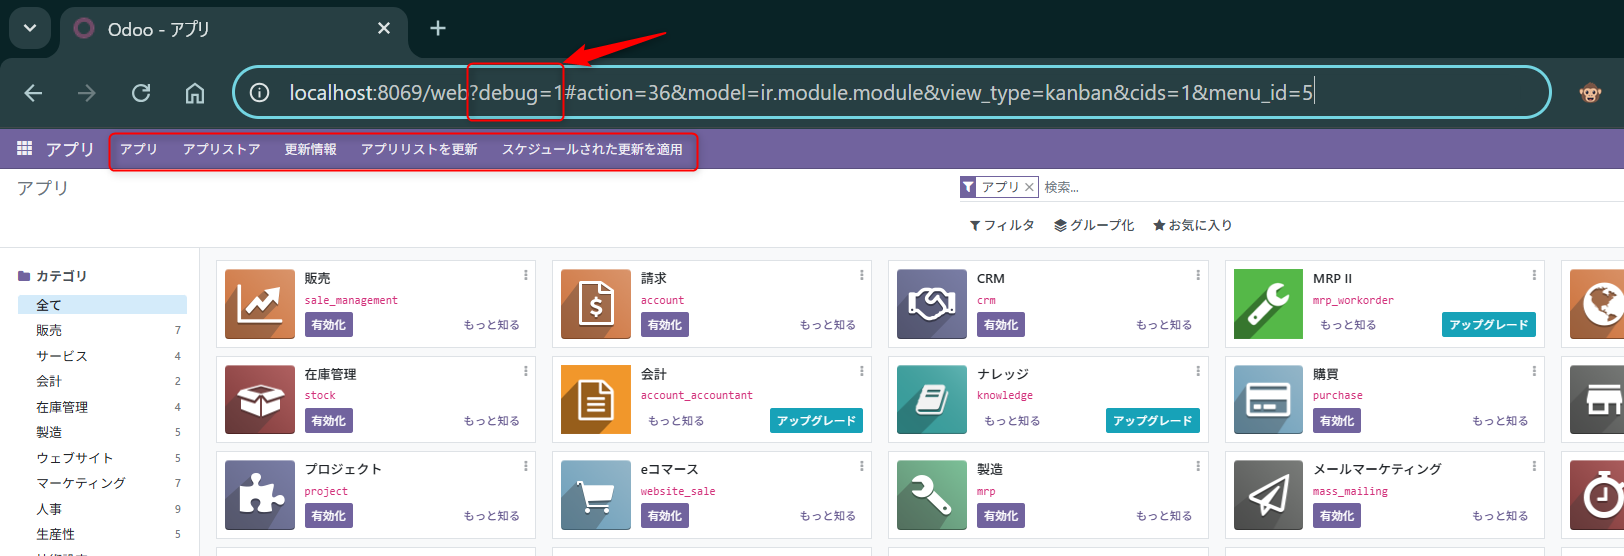Click the browser forward arrow
The width and height of the screenshot is (1624, 556).
[x=87, y=93]
